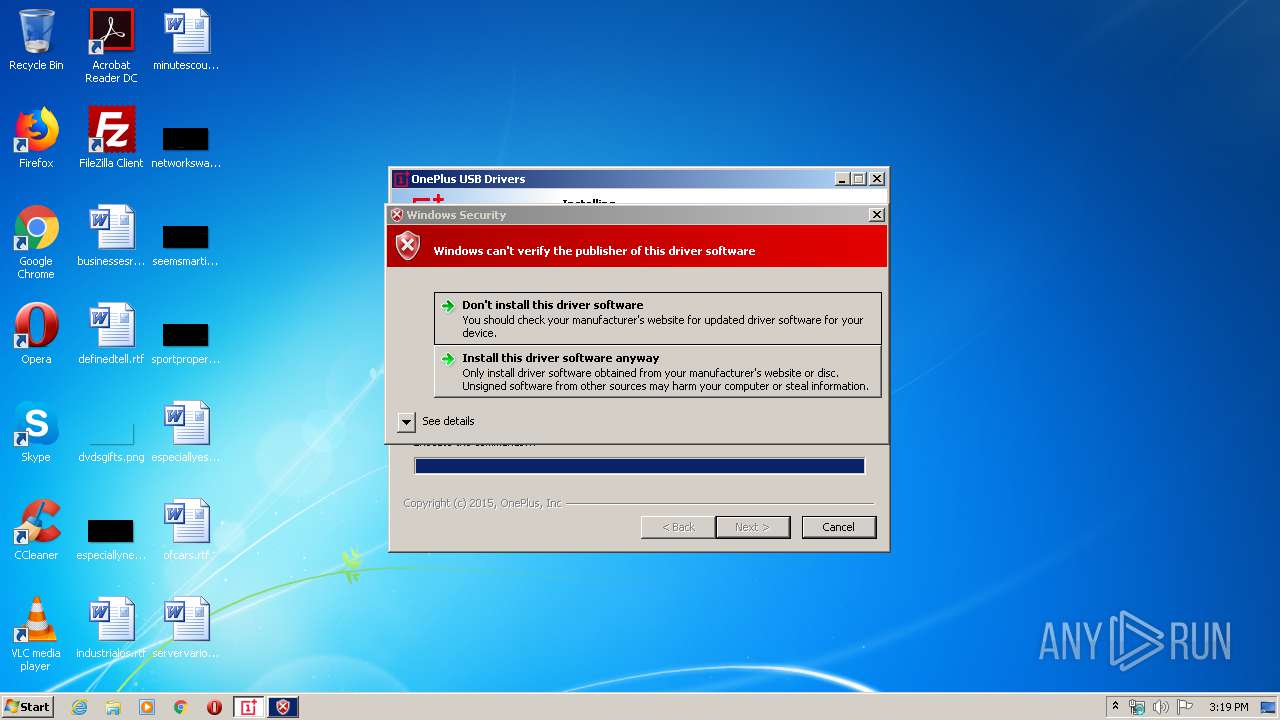Click Cancel in OnePlus installer
Image resolution: width=1280 pixels, height=720 pixels.
click(838, 527)
